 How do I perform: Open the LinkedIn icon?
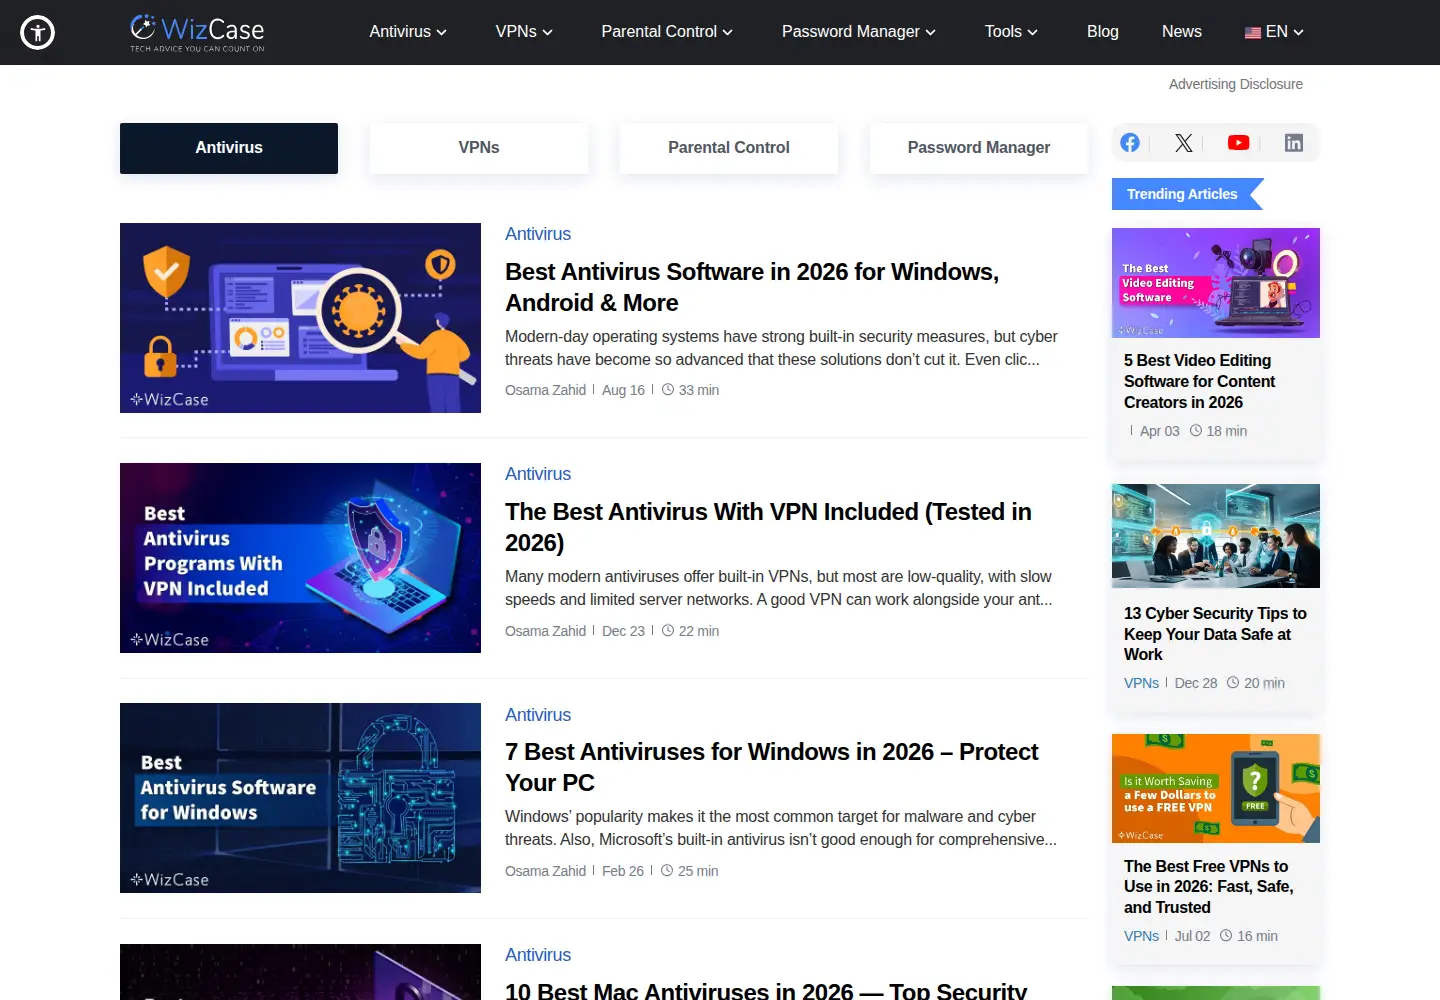pyautogui.click(x=1293, y=143)
